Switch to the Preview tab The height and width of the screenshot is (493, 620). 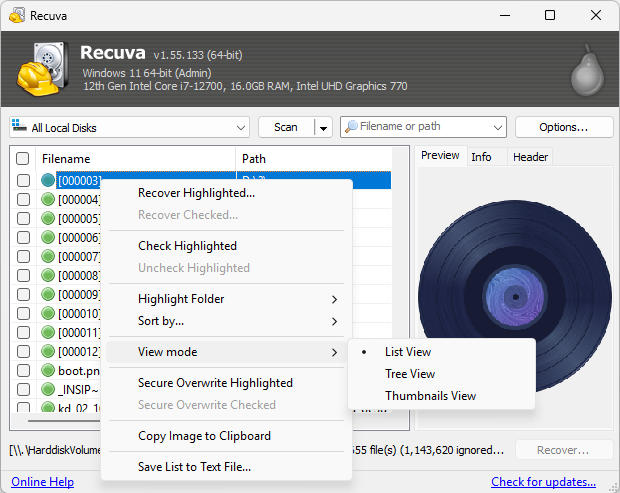440,155
